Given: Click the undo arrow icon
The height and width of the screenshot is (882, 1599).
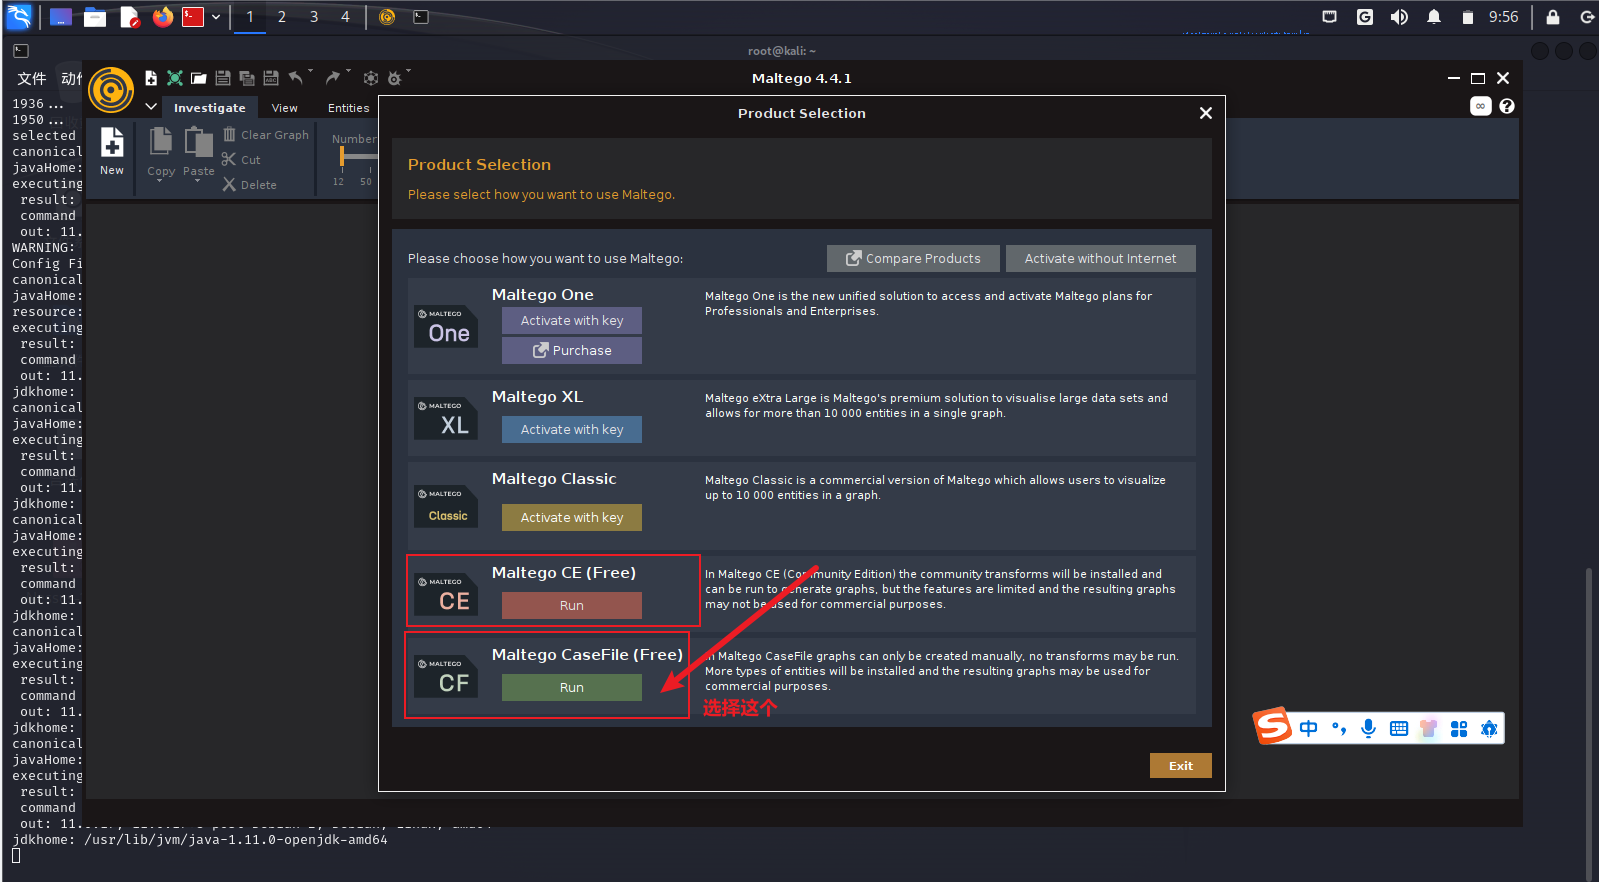Looking at the screenshot, I should tap(296, 77).
